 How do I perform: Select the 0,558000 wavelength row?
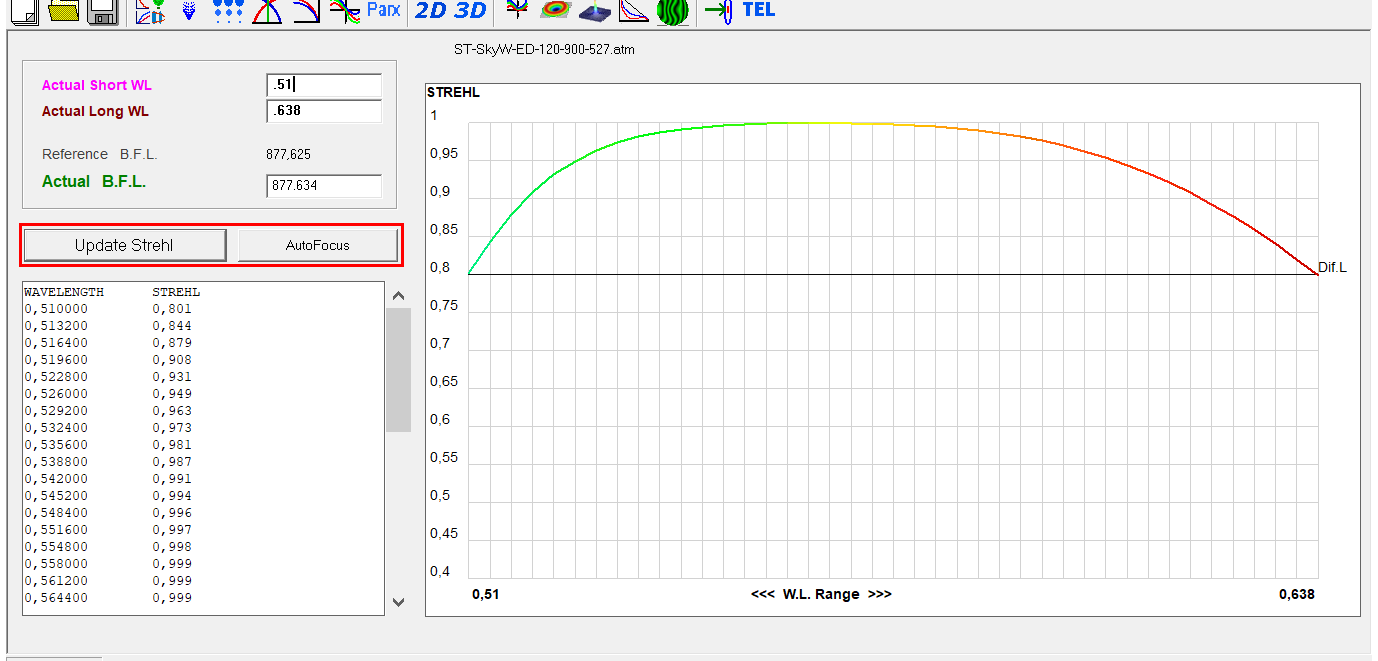(203, 564)
